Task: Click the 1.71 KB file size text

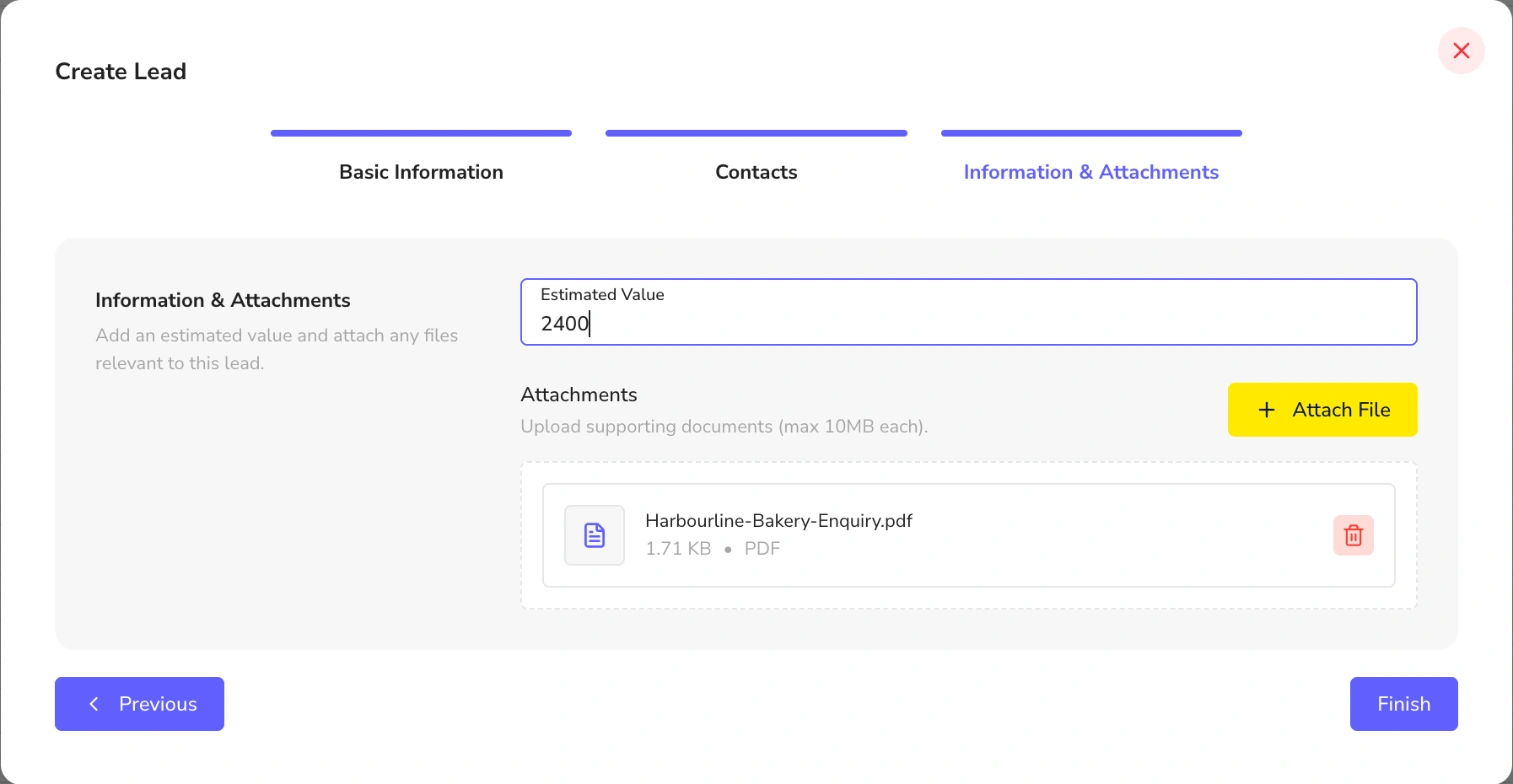Action: [x=678, y=549]
